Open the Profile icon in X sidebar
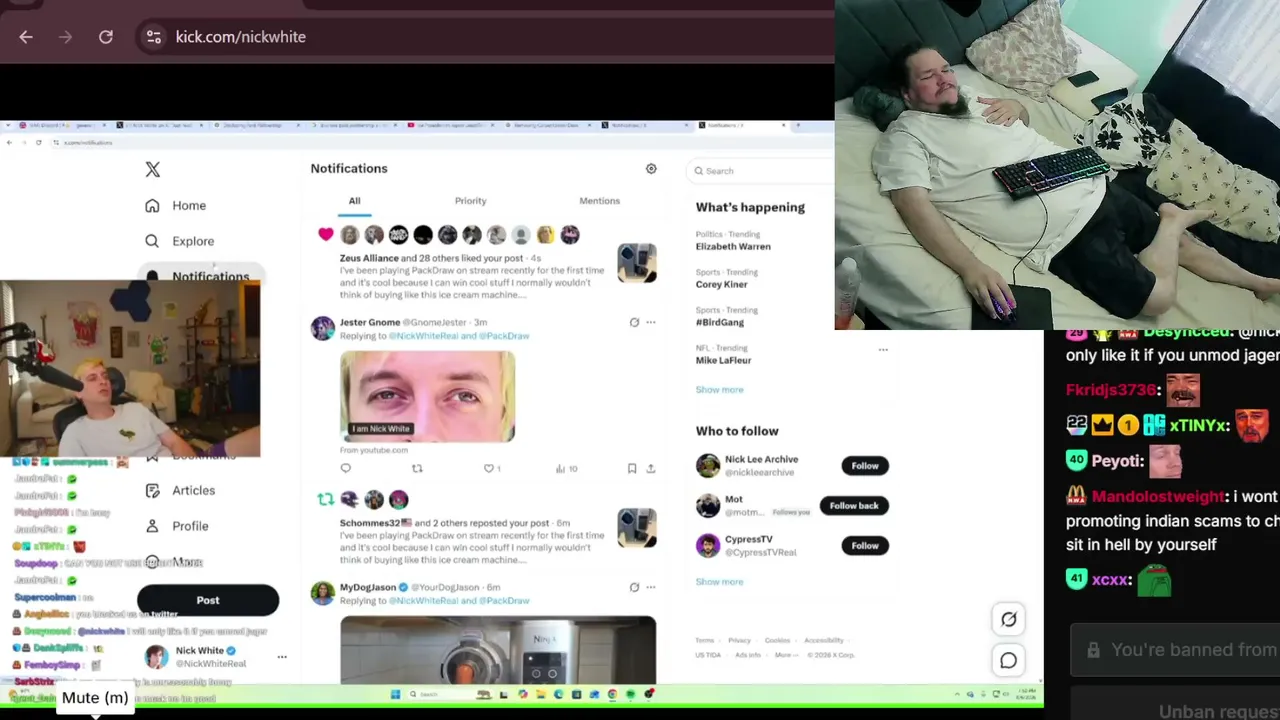 tap(152, 526)
